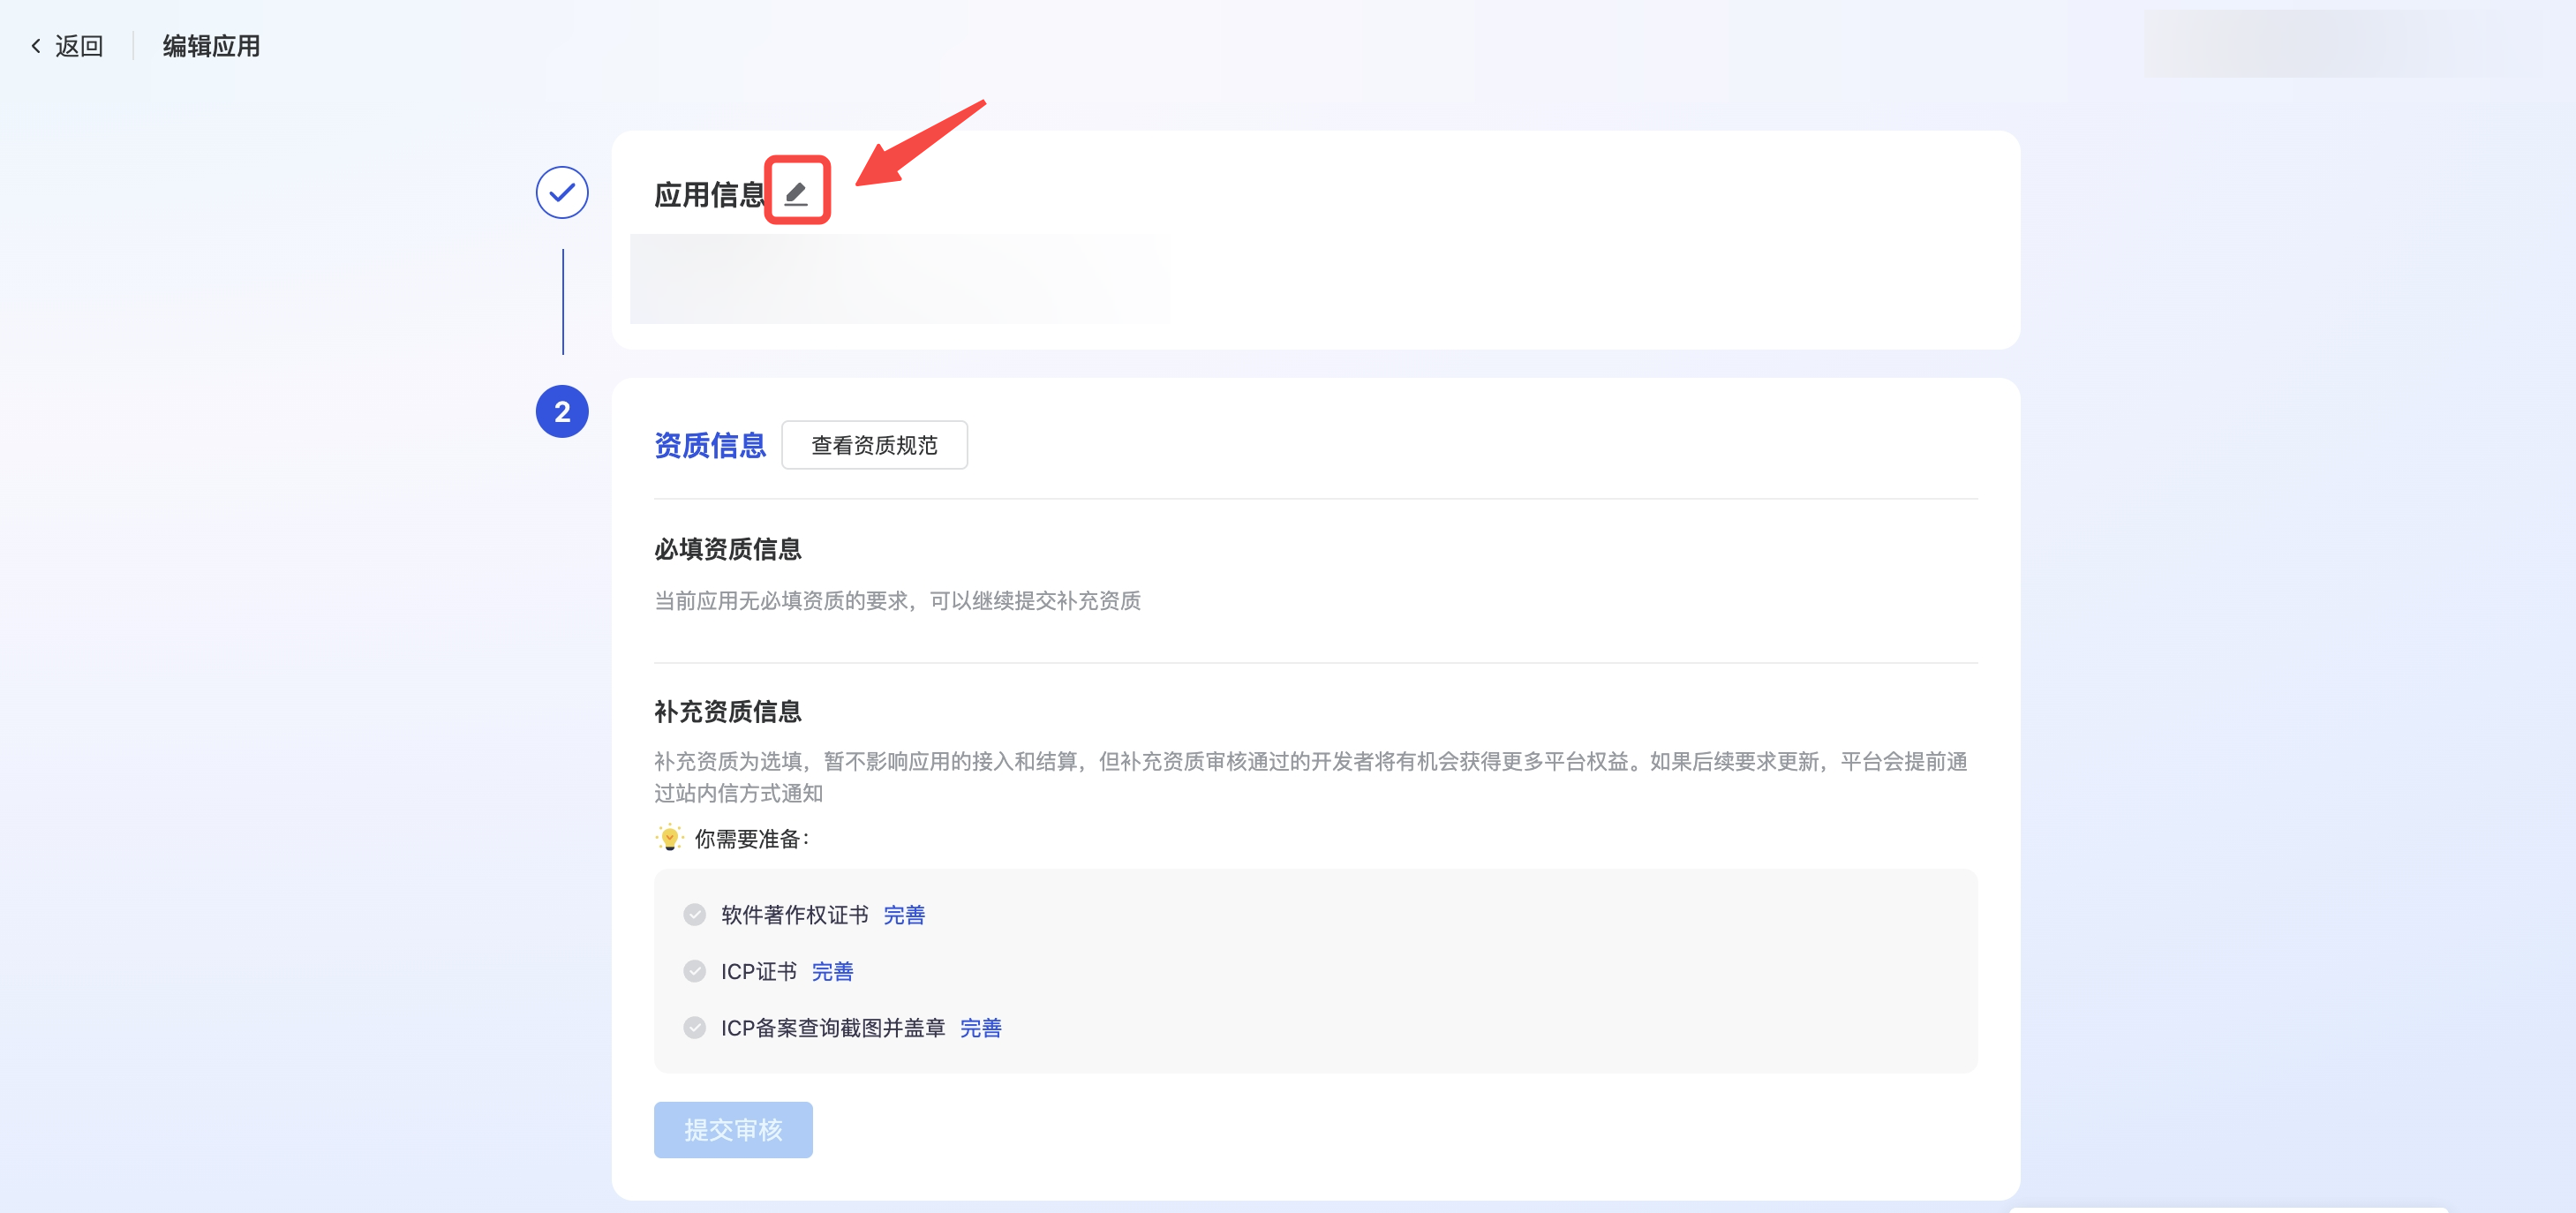The image size is (2576, 1213).
Task: Click the check circle beside ICP备案查询截图并盖章
Action: click(x=694, y=1027)
